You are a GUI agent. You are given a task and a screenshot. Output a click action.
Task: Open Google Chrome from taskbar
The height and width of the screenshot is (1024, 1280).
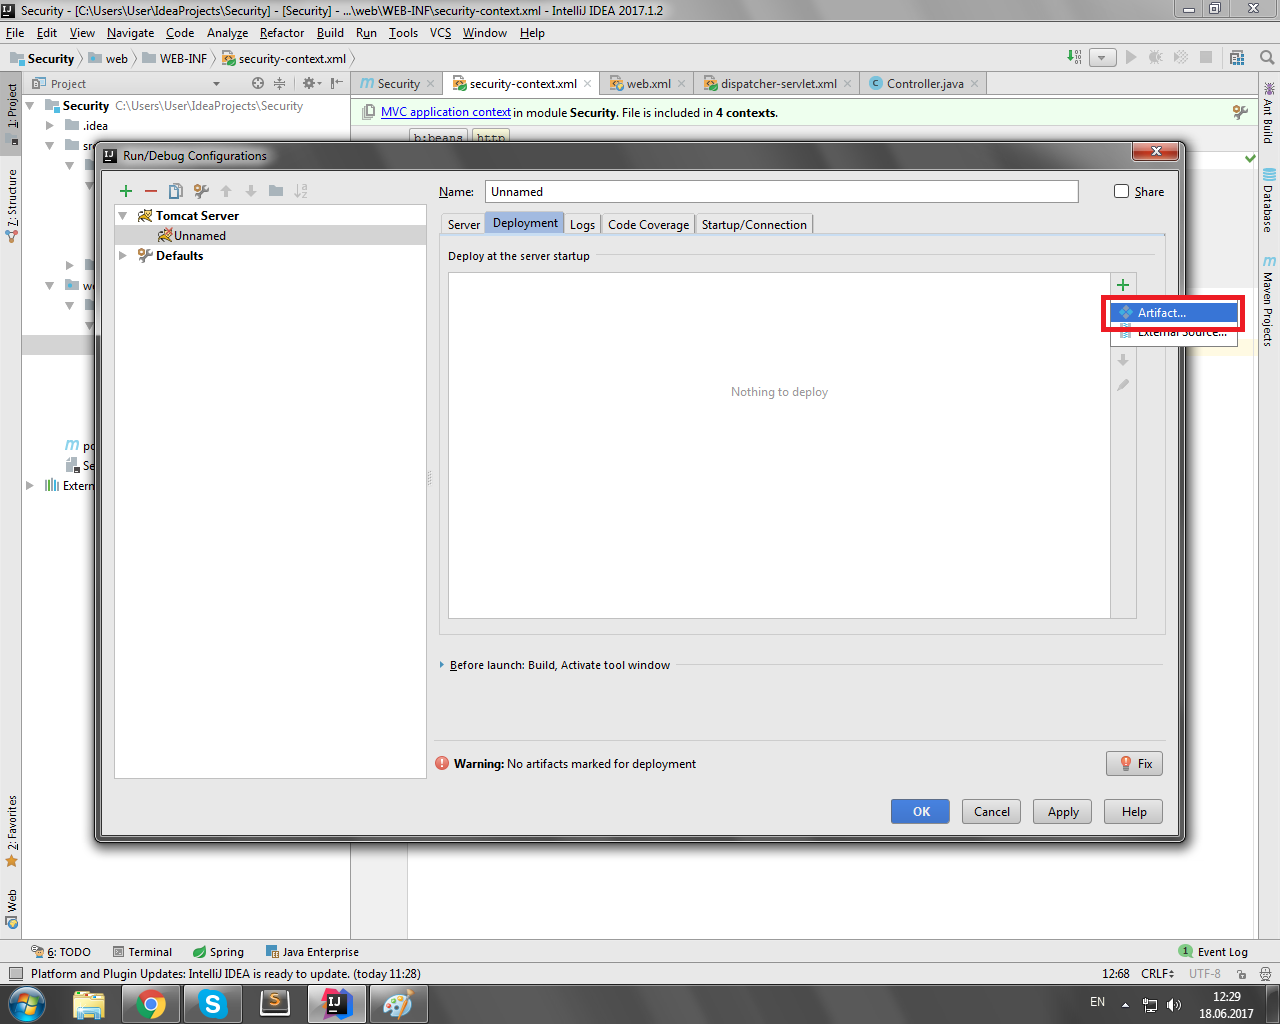click(x=151, y=1003)
